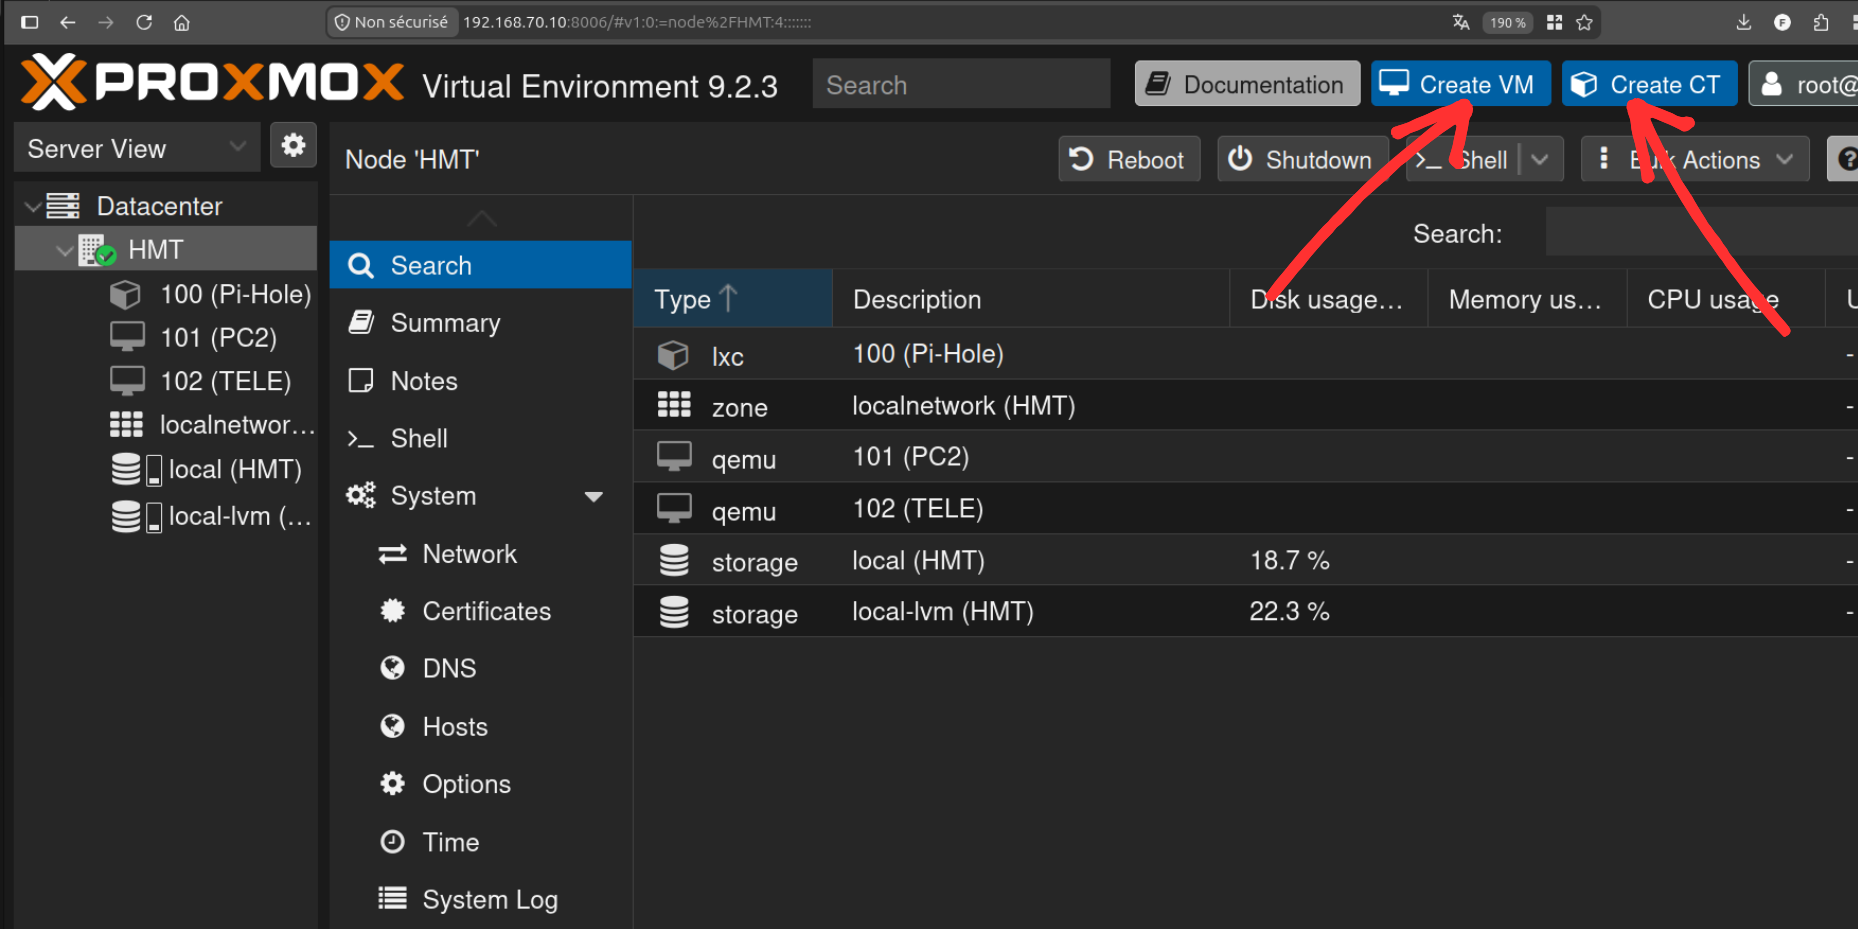The height and width of the screenshot is (929, 1858).
Task: Open the browser grid apps icon
Action: [x=1554, y=22]
